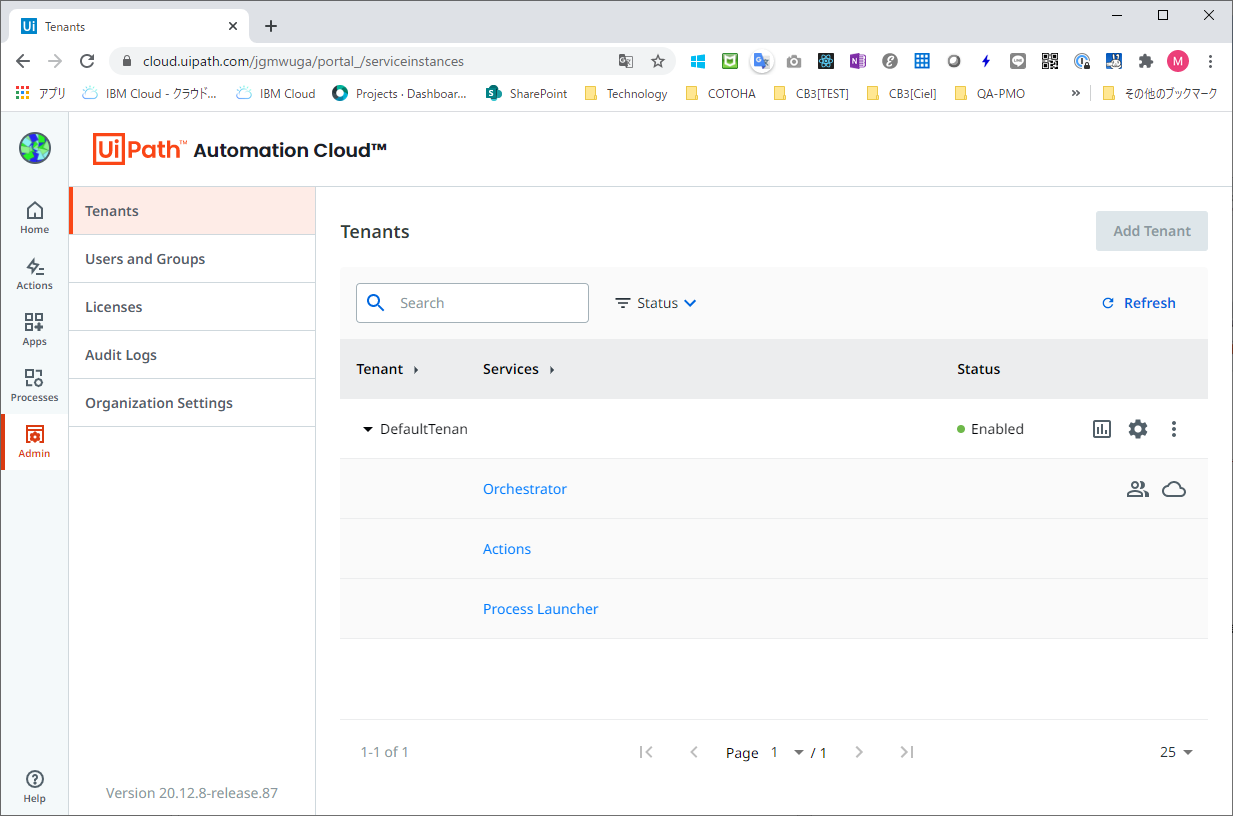Change items per page dropdown 25
The height and width of the screenshot is (816, 1233).
click(x=1176, y=752)
